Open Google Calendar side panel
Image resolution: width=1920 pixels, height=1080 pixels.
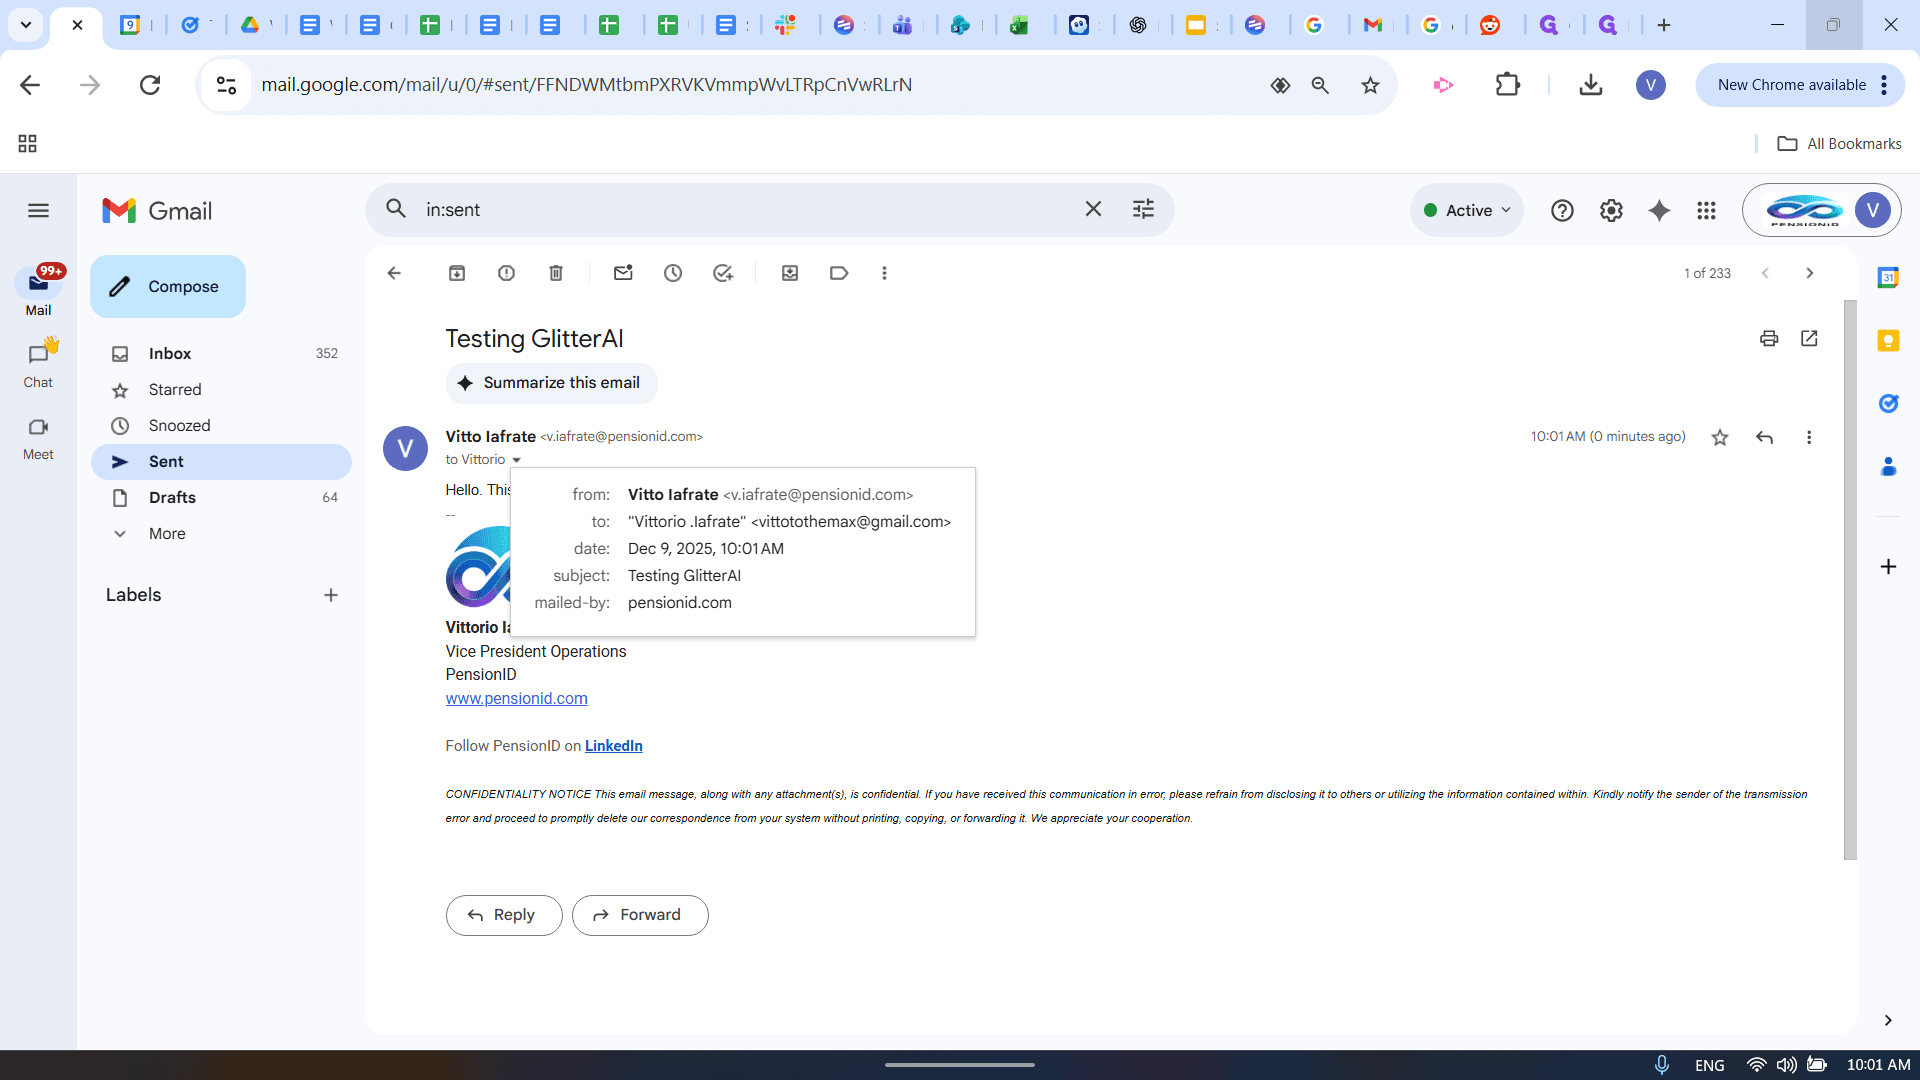coord(1888,278)
